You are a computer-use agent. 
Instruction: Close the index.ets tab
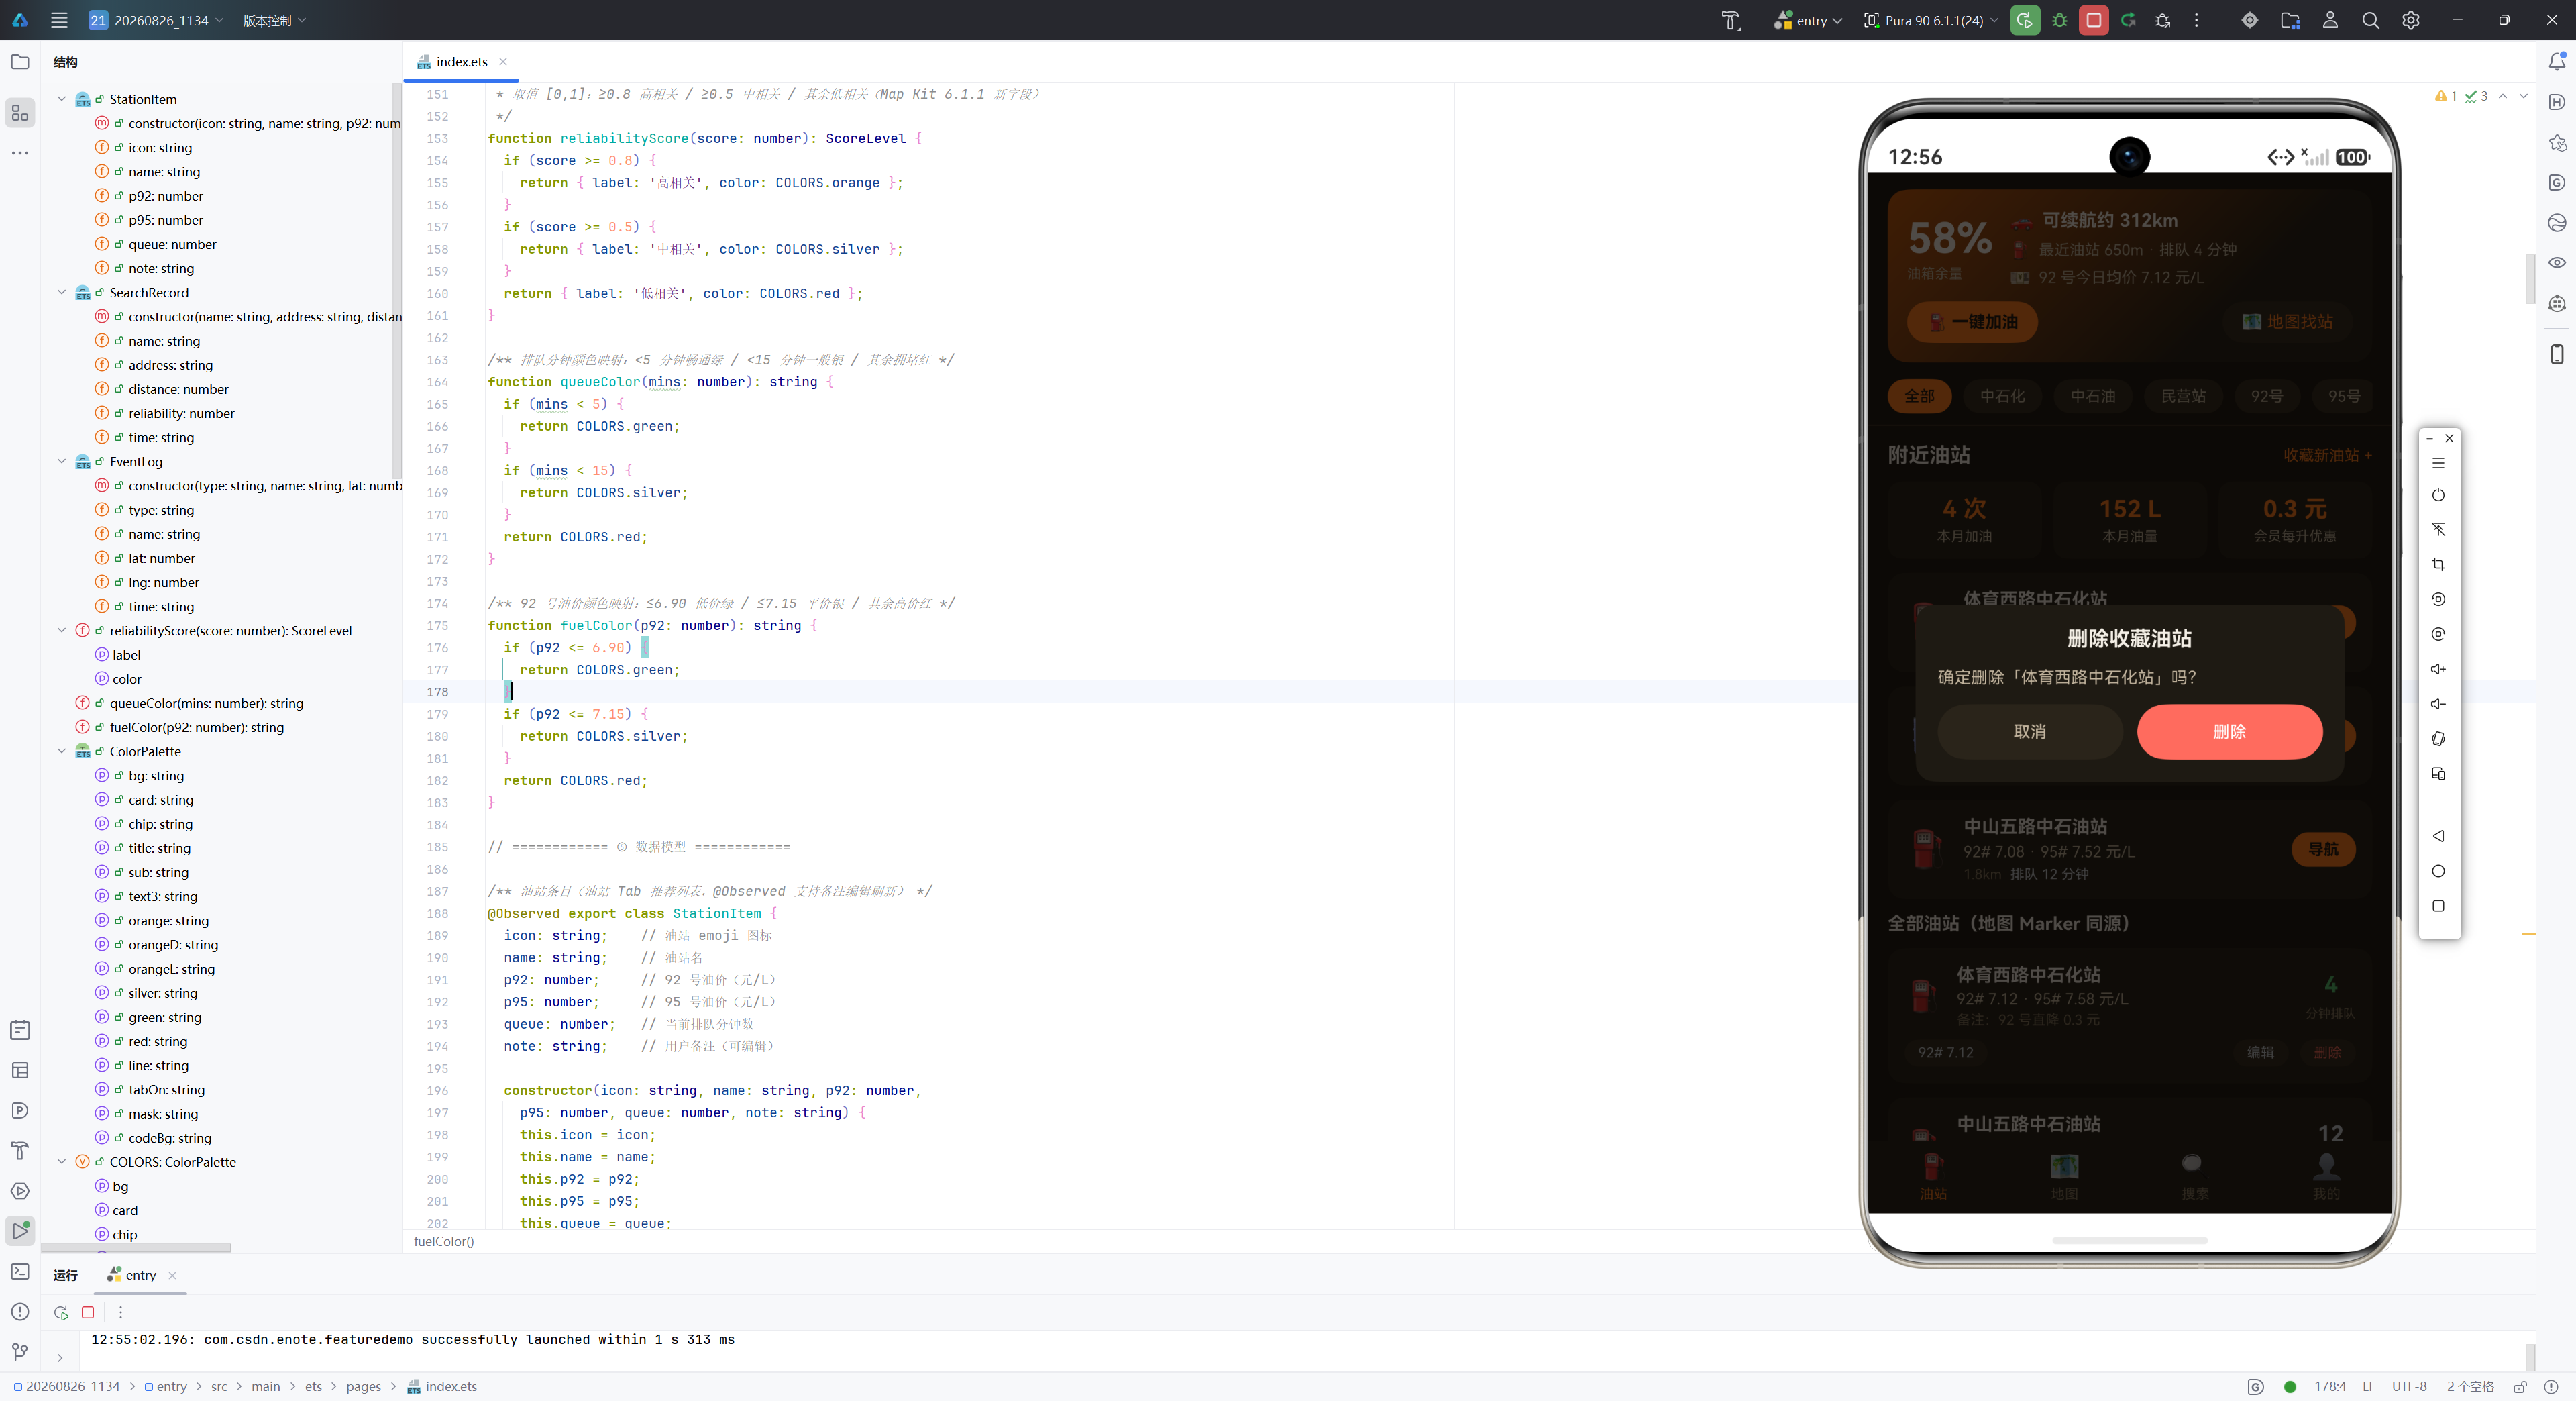point(503,62)
